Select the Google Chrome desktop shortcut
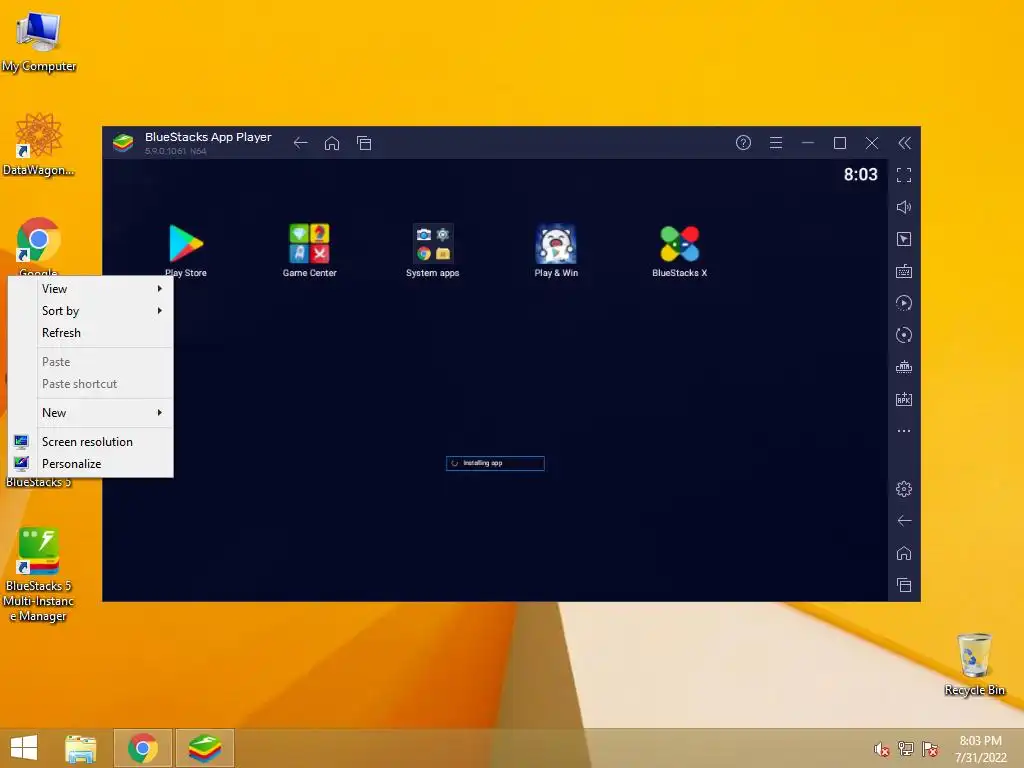 click(x=39, y=247)
